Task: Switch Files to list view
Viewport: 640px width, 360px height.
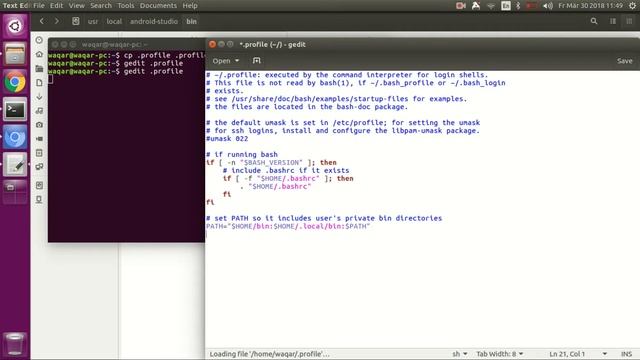Action: [613, 21]
